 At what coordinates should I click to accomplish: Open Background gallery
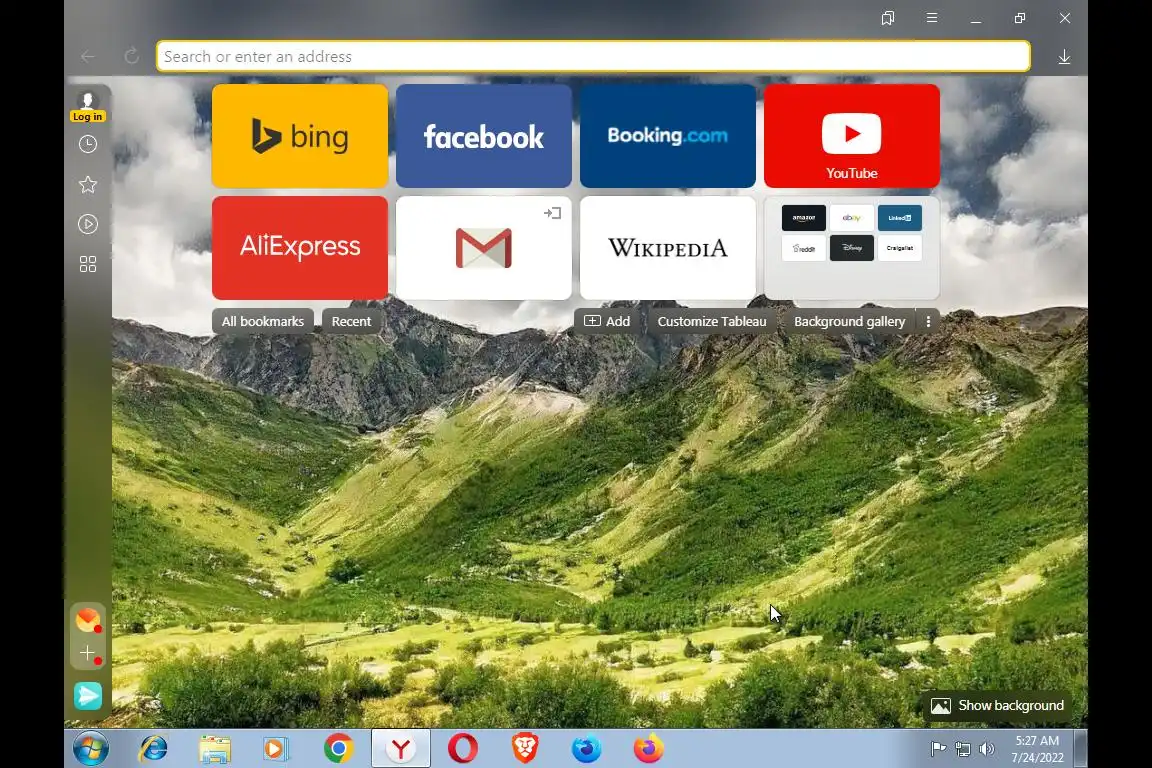(x=849, y=321)
